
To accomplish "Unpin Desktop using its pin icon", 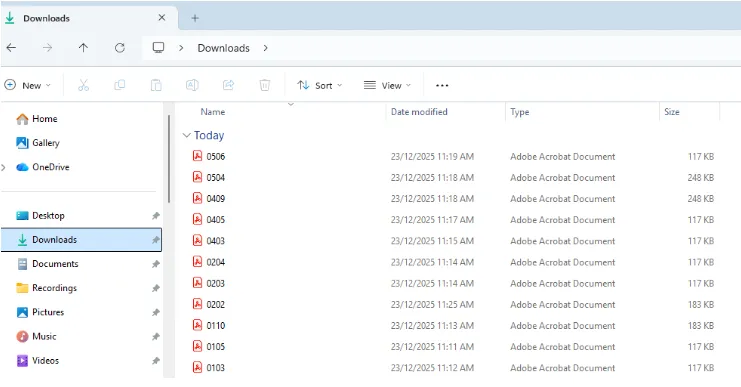I will [x=155, y=216].
